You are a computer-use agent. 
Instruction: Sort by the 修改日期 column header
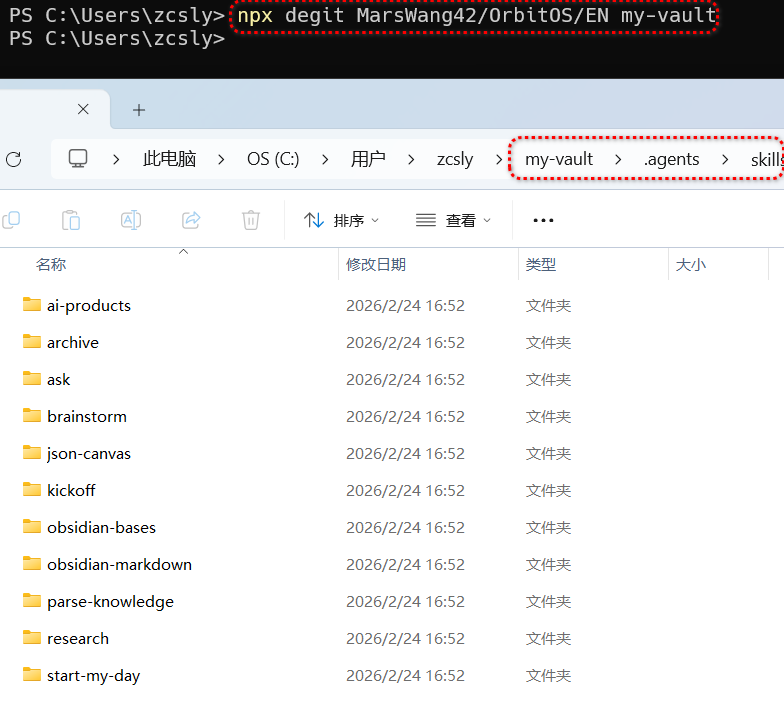(x=376, y=265)
